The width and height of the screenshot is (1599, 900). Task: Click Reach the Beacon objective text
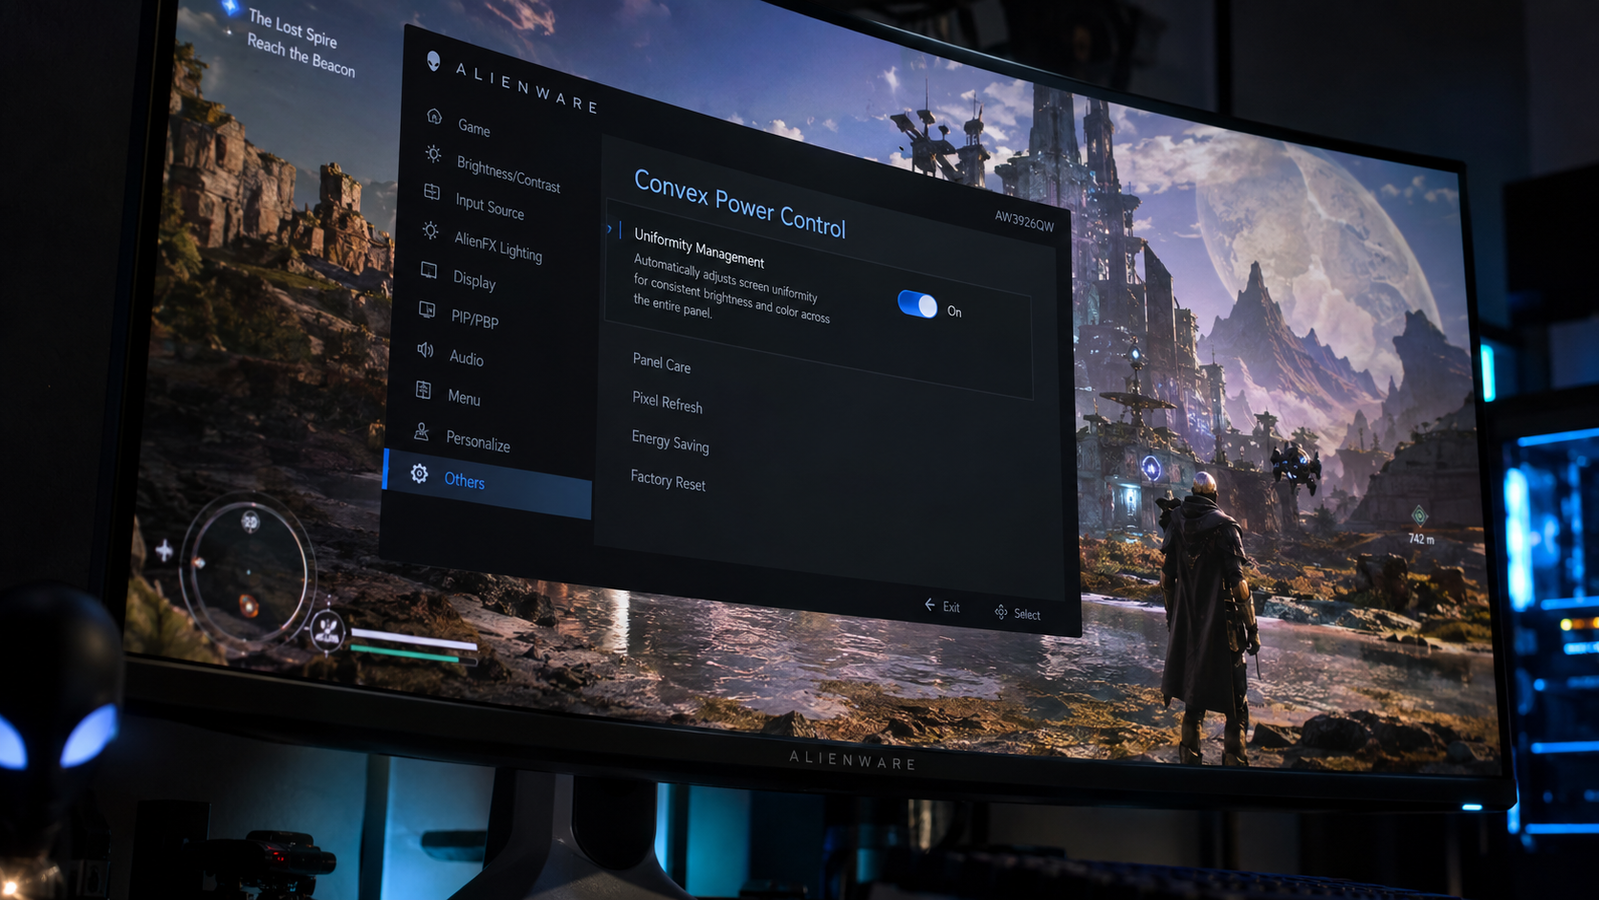pos(301,55)
